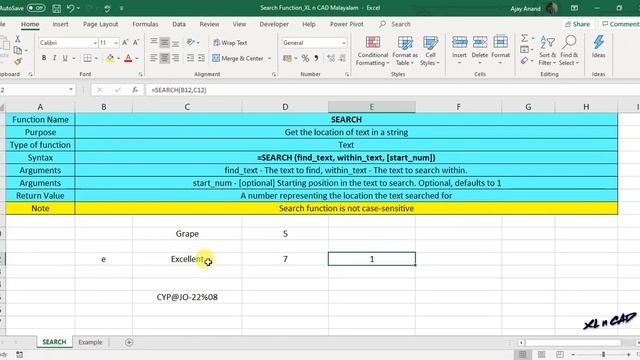Switch to the Page Layout tab
This screenshot has width=640, height=360.
tap(100, 24)
